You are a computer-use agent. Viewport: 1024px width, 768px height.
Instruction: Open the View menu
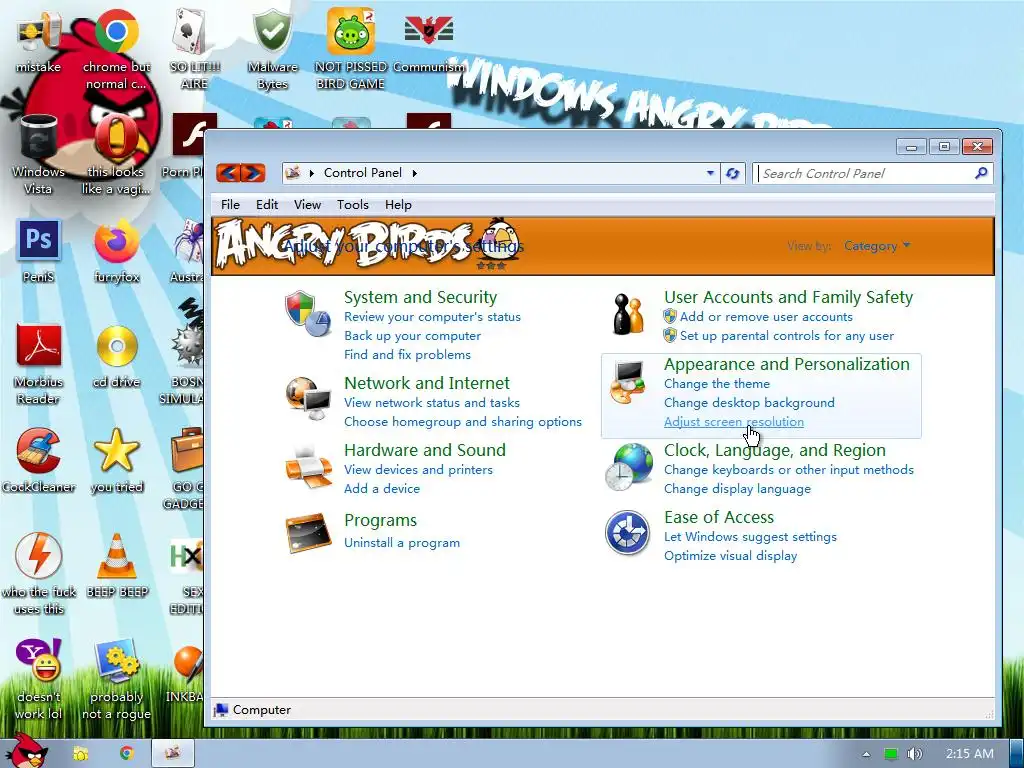pyautogui.click(x=307, y=204)
